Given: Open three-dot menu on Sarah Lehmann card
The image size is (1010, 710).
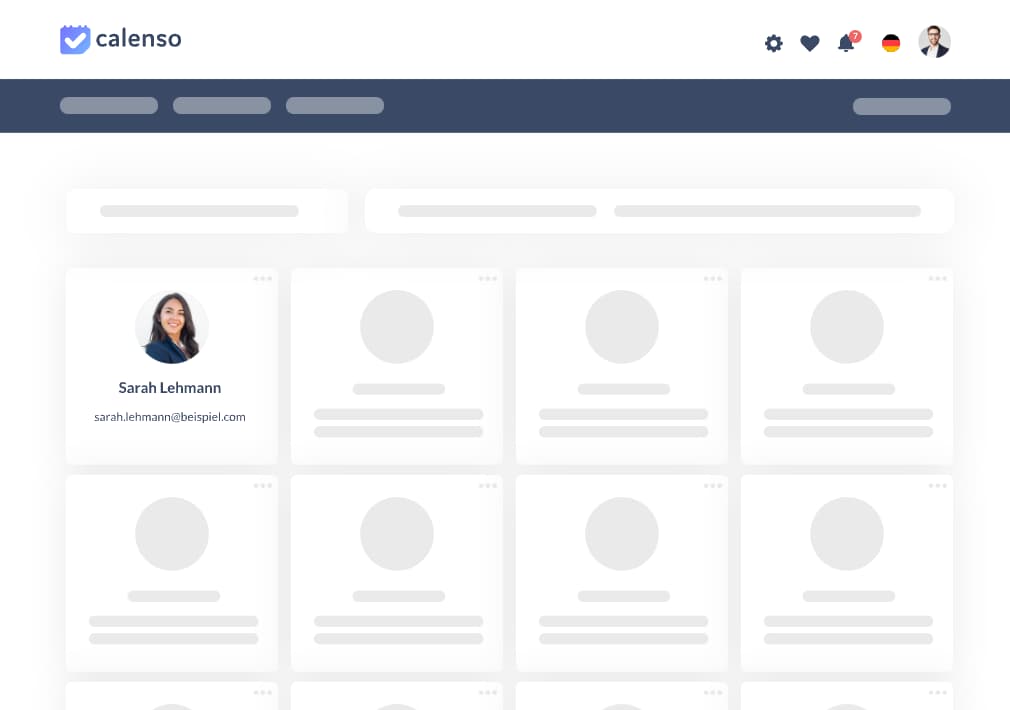Looking at the screenshot, I should pyautogui.click(x=263, y=279).
